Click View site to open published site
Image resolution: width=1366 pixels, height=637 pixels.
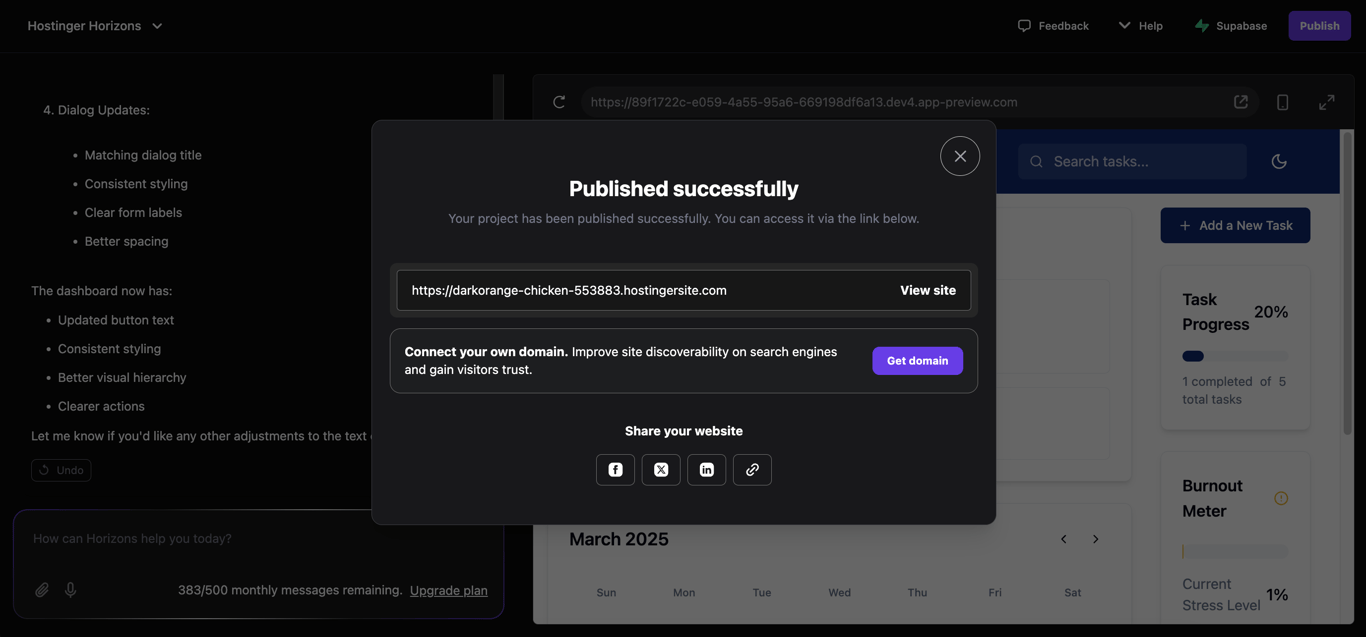pyautogui.click(x=927, y=290)
